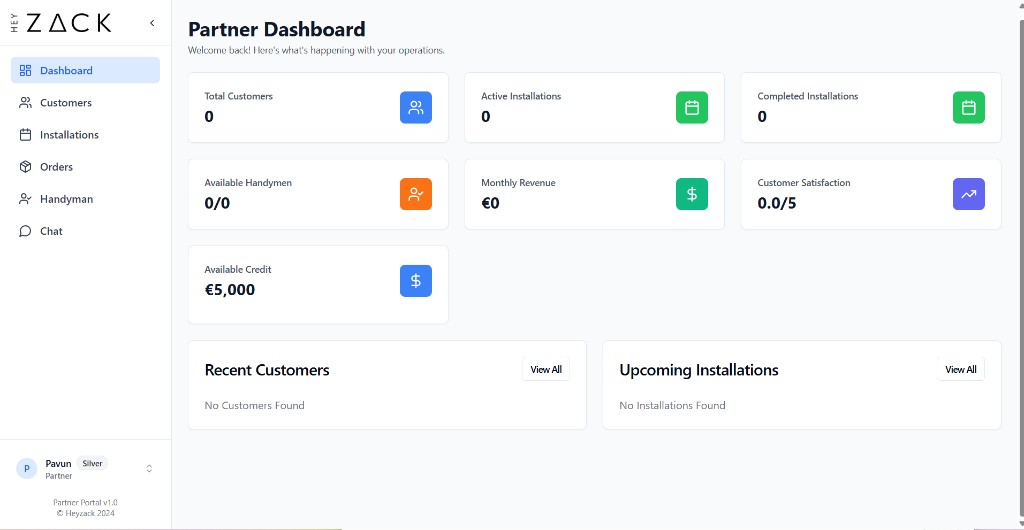This screenshot has height=530, width=1024.
Task: Click the HeyZack logo
Action: coord(61,23)
